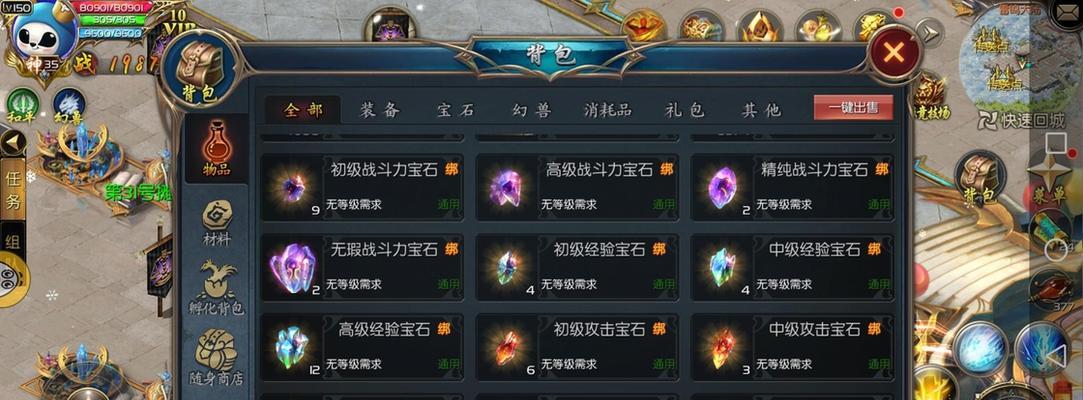Screen dimensions: 1083x400
Task: Open the 随身商店 portable shop
Action: tap(216, 356)
